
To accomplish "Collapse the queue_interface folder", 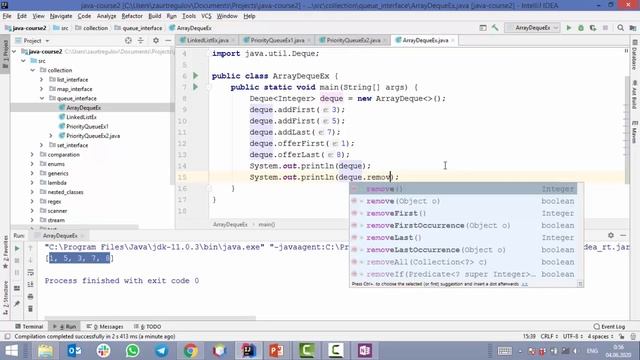I will point(42,98).
